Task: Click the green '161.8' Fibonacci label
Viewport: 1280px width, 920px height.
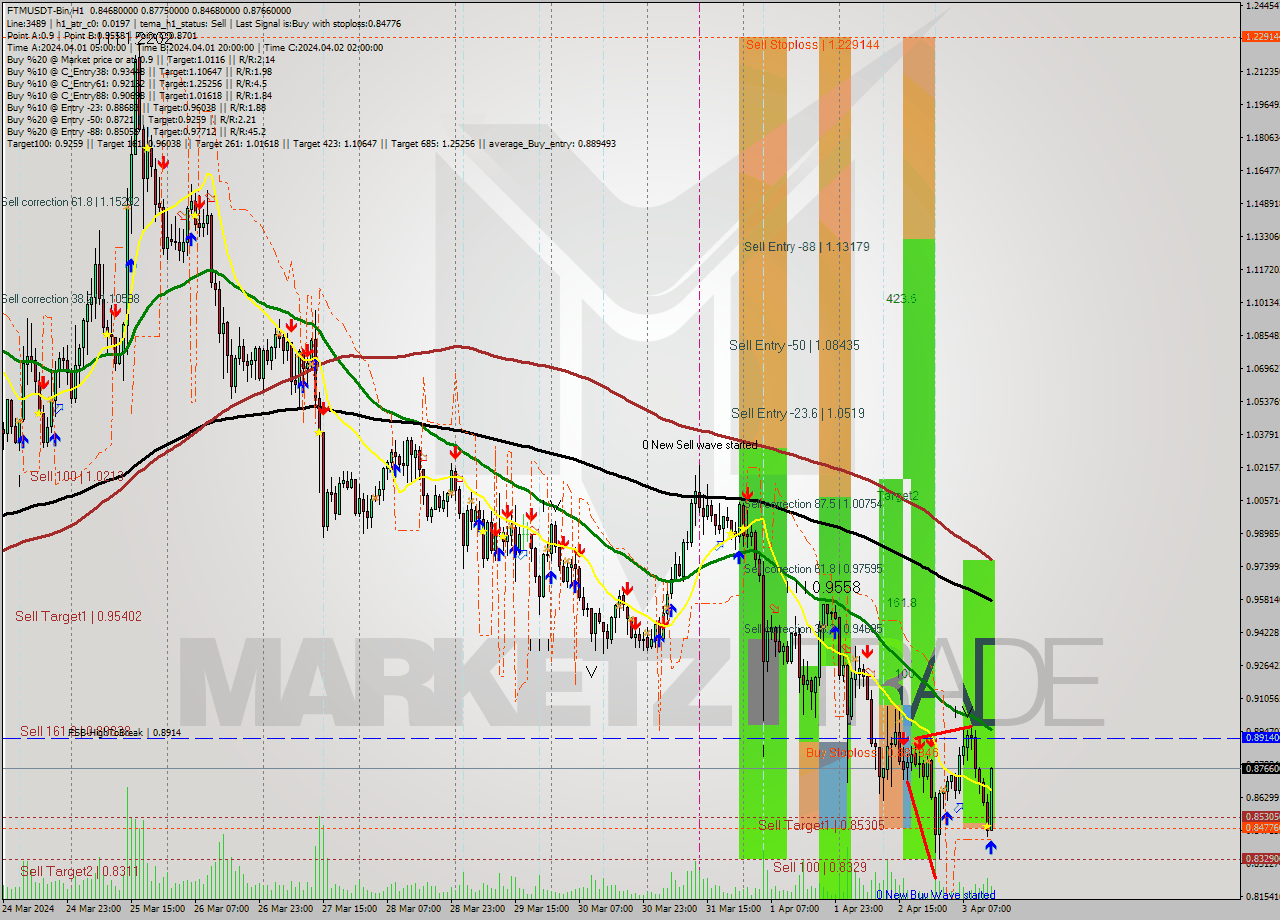Action: click(x=901, y=603)
